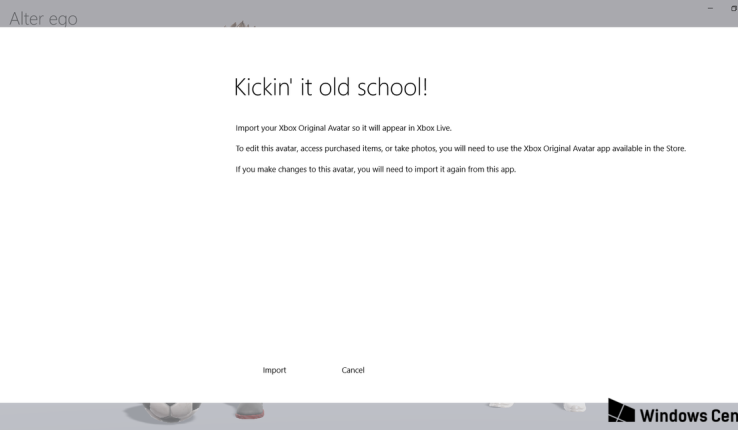The image size is (738, 430).
Task: Click the Import button
Action: tap(274, 370)
